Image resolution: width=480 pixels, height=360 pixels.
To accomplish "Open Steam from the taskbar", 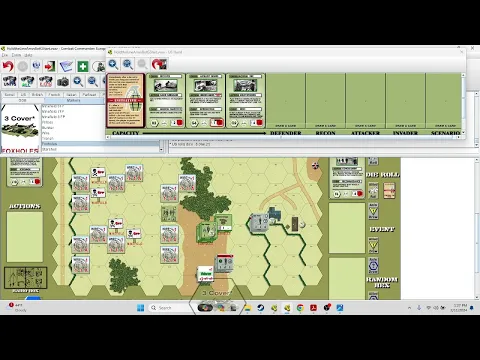I will point(261,308).
